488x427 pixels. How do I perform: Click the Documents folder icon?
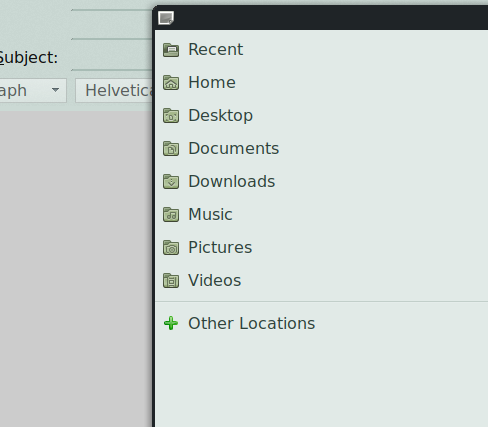click(171, 149)
